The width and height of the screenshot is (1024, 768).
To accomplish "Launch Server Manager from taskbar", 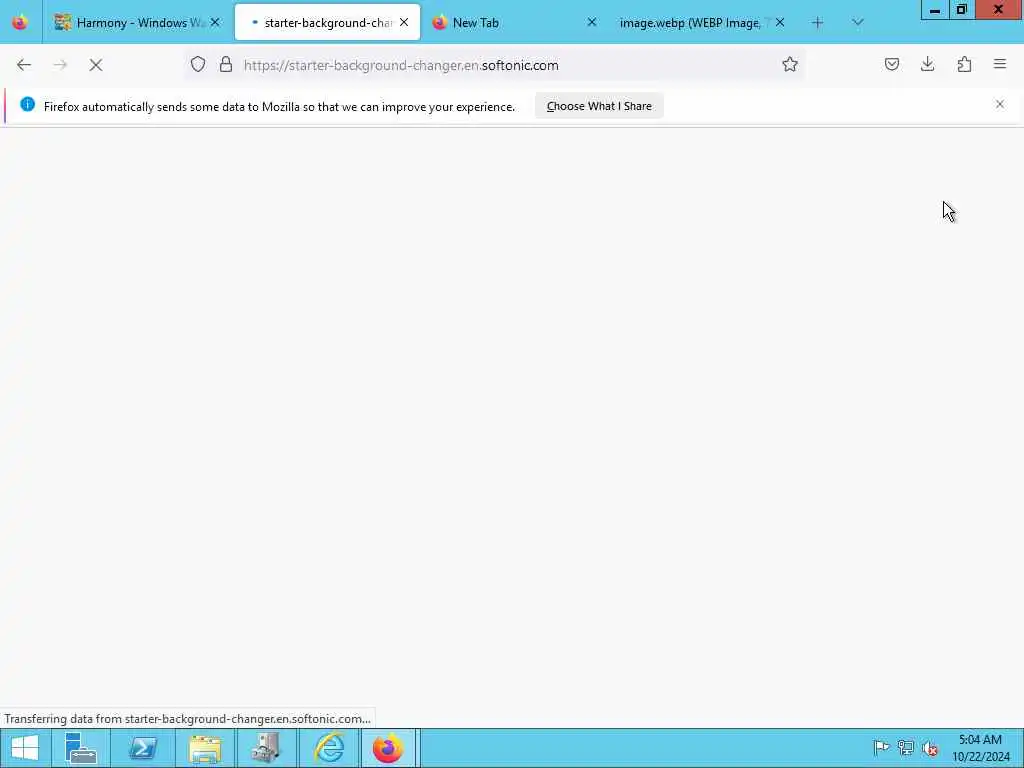I will click(80, 748).
